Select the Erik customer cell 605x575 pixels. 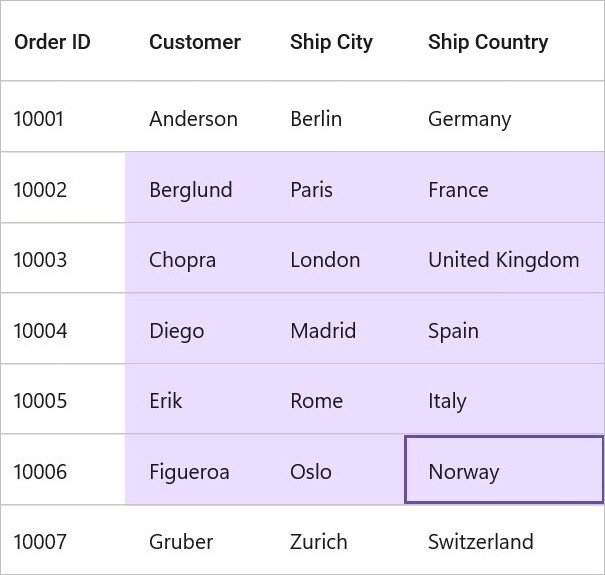pos(196,399)
